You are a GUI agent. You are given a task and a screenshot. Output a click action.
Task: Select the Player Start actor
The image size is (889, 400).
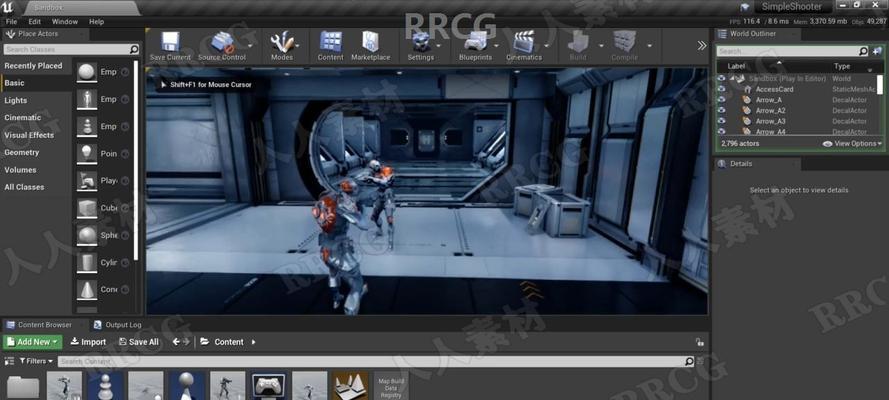(x=87, y=181)
